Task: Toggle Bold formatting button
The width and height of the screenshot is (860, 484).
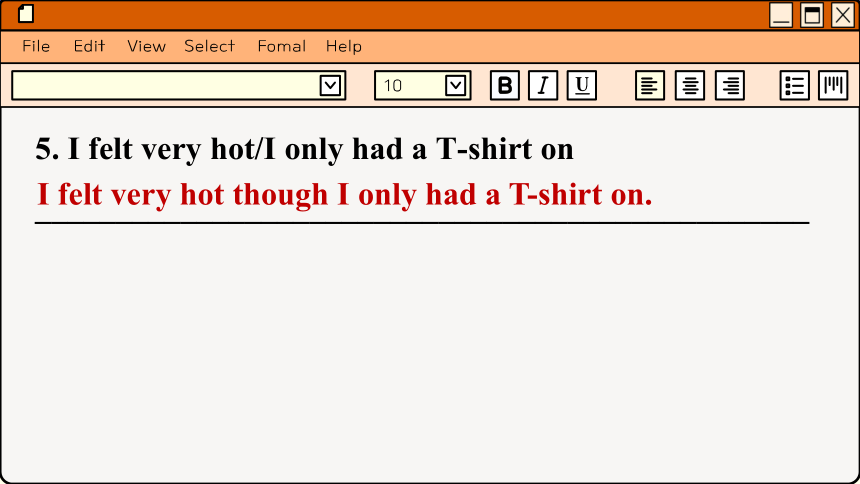Action: (505, 85)
